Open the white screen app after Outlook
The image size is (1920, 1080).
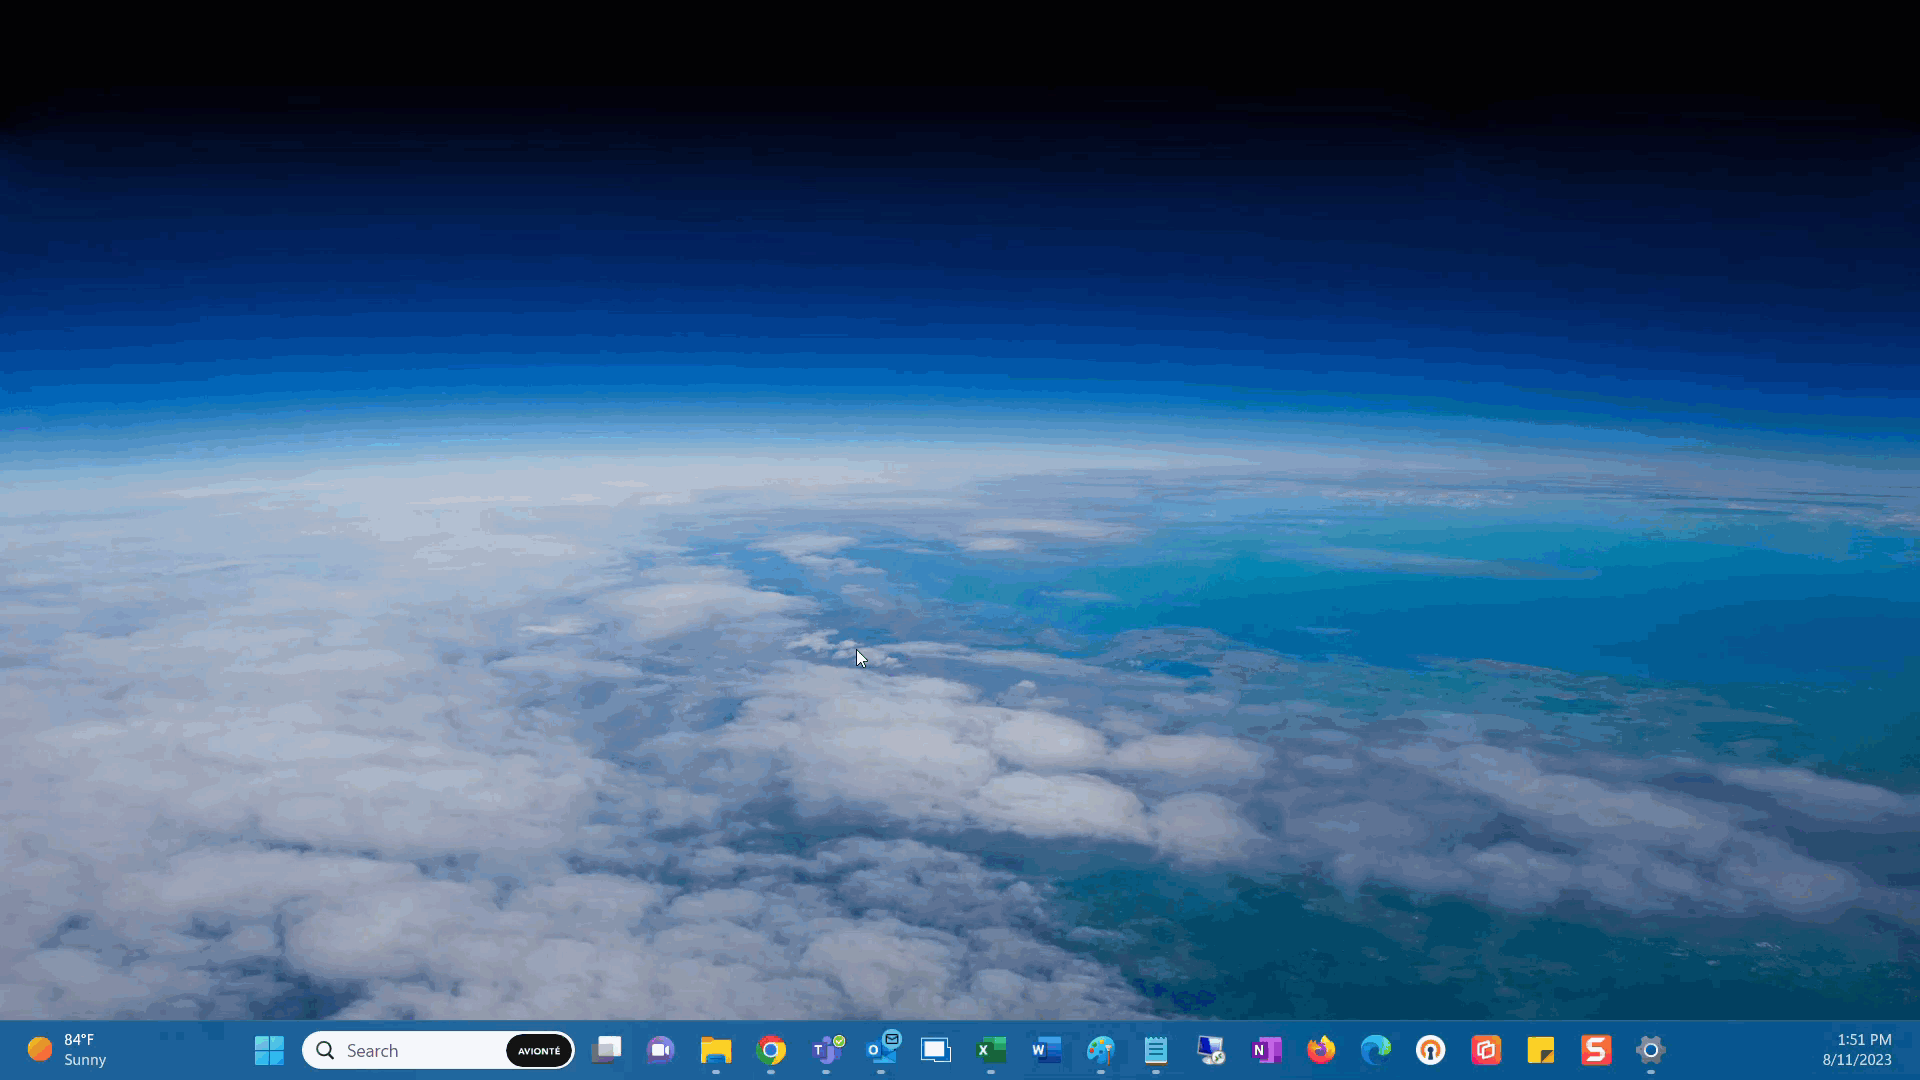[x=936, y=1050]
